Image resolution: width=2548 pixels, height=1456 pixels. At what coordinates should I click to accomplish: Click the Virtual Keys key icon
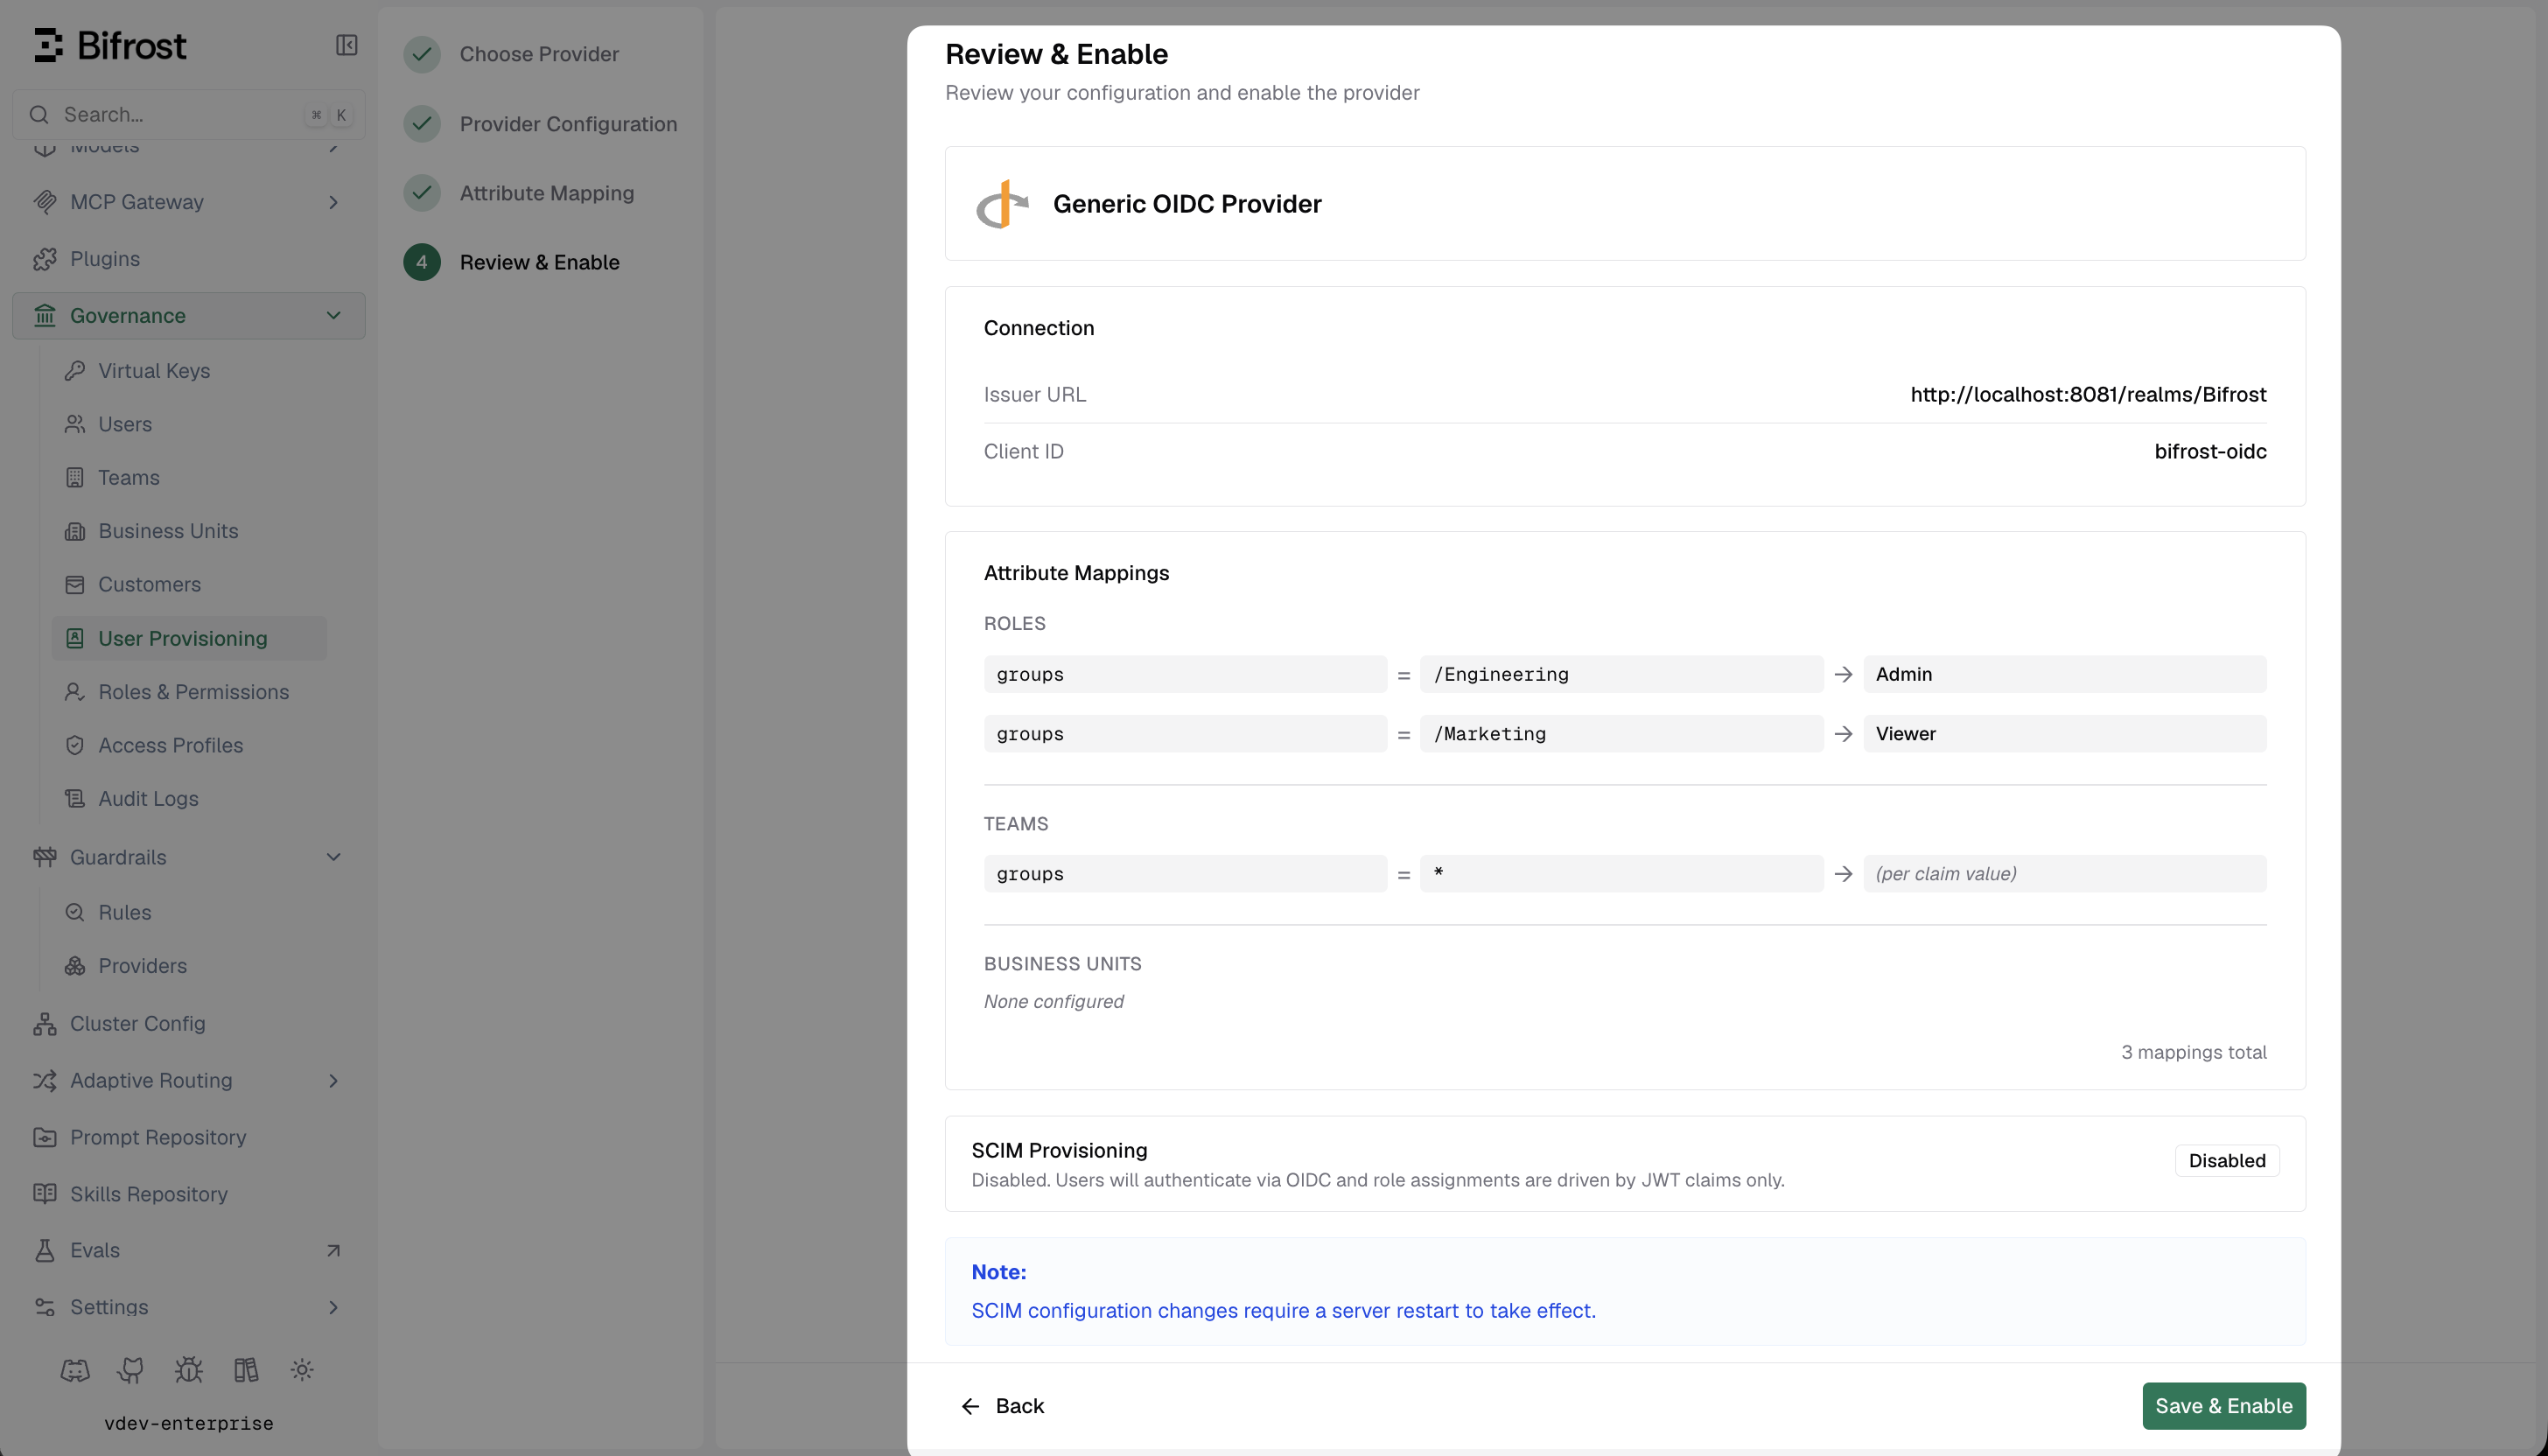(x=75, y=371)
